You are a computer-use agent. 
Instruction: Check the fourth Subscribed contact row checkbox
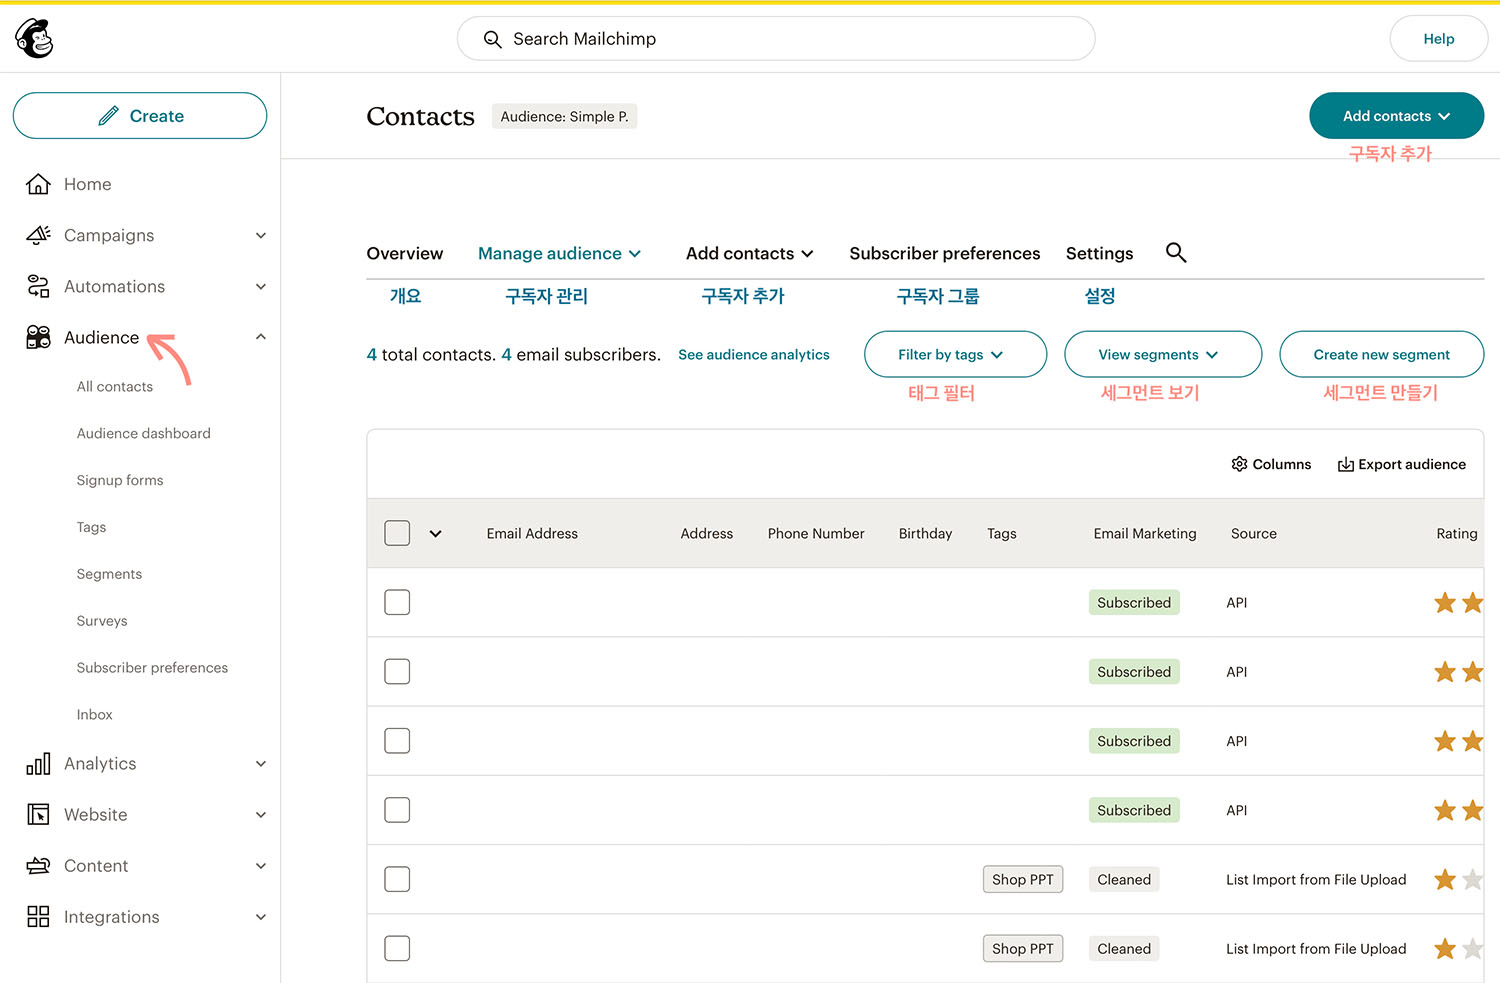(x=397, y=809)
